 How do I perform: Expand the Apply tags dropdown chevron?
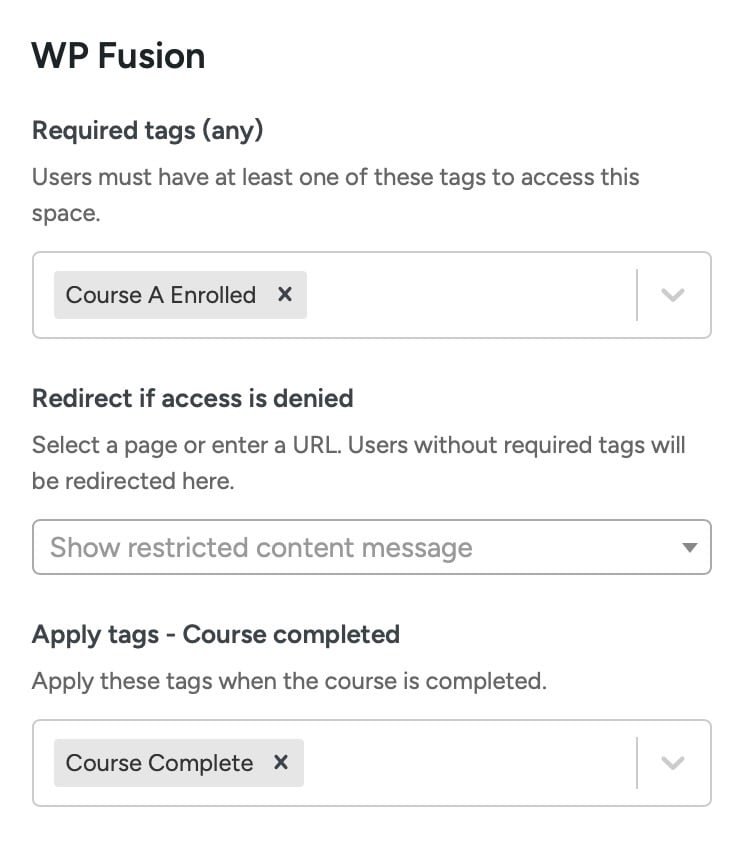point(673,763)
